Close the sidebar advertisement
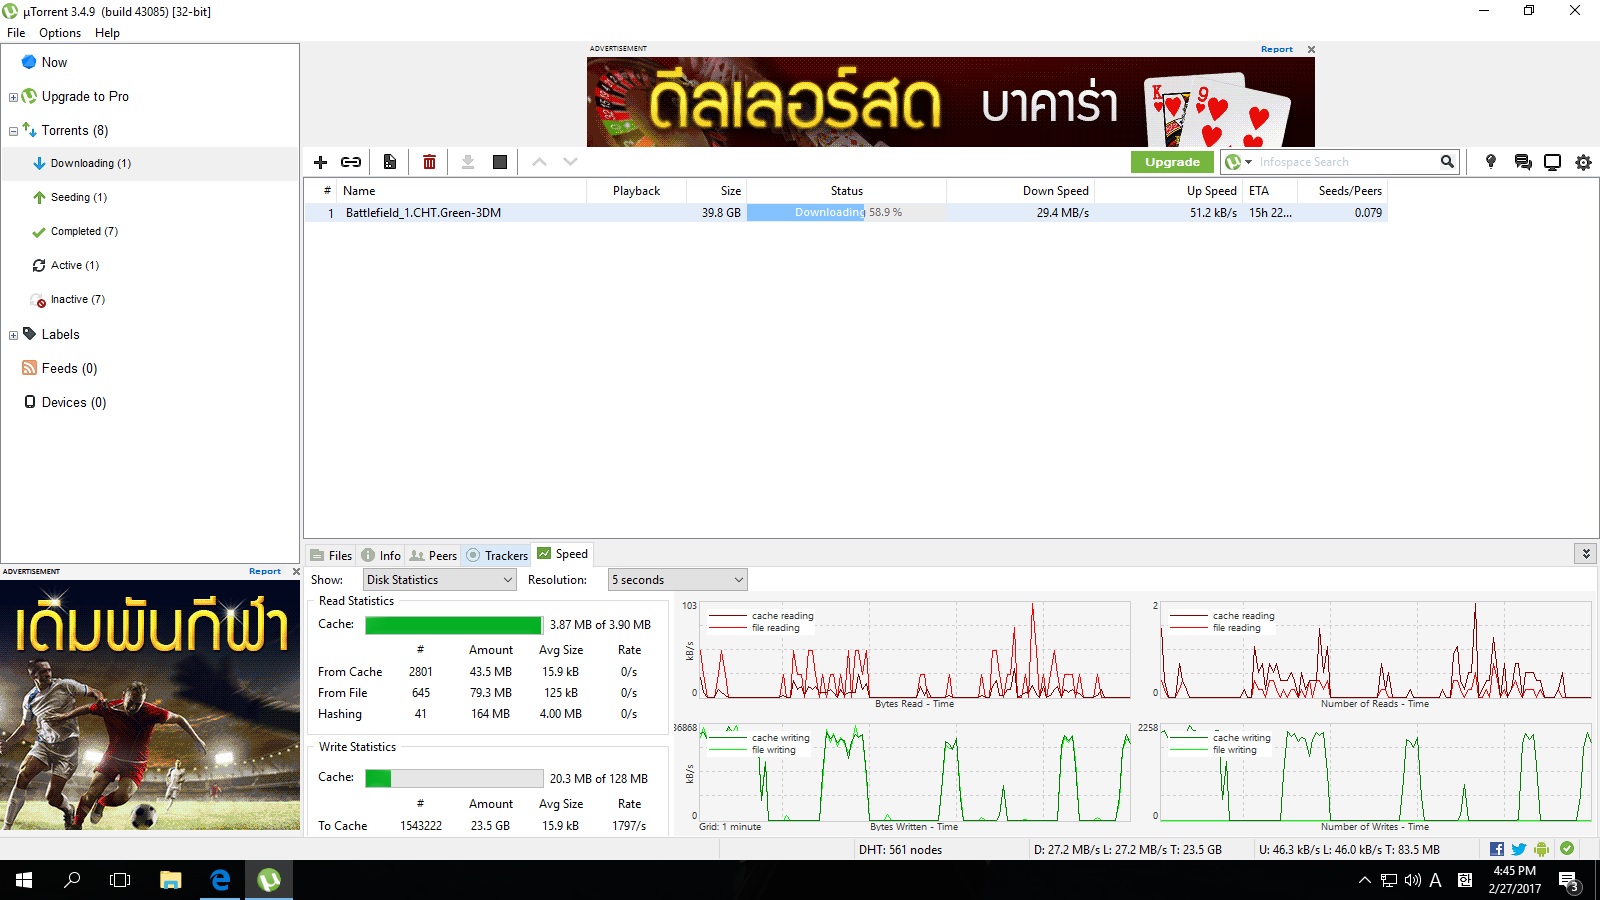The height and width of the screenshot is (900, 1600). (x=295, y=572)
